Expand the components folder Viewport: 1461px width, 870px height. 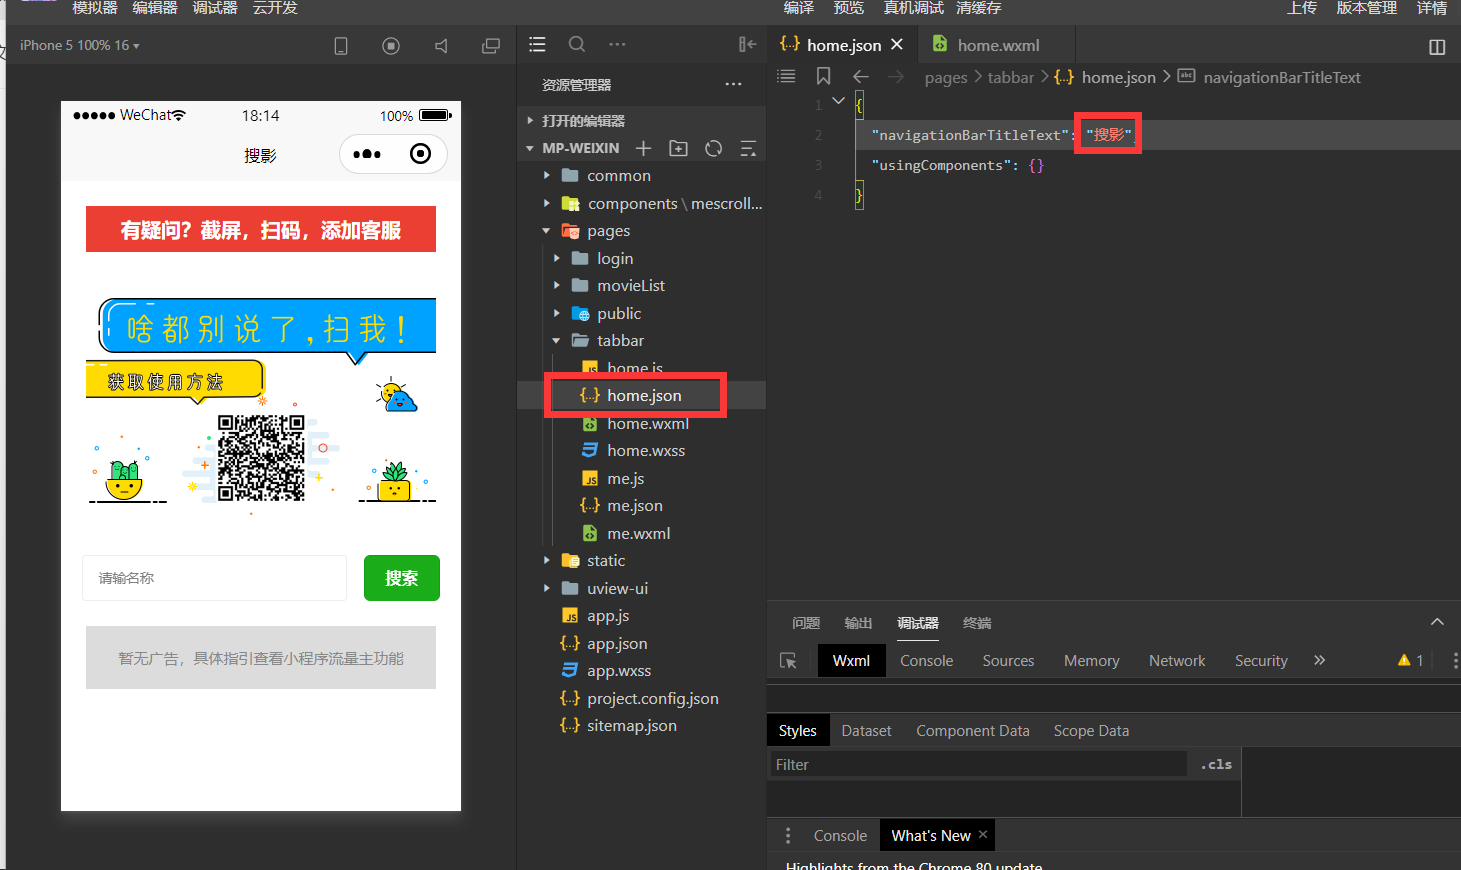click(546, 203)
